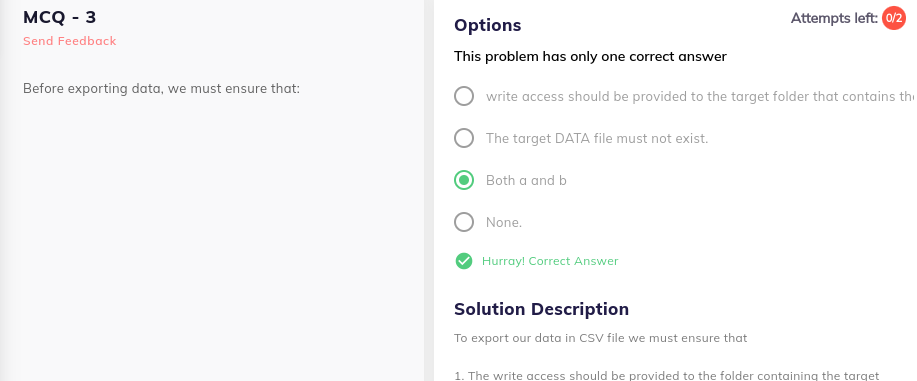Screen dimensions: 917x381
Task: Select the write access option radio button
Action: coord(464,96)
